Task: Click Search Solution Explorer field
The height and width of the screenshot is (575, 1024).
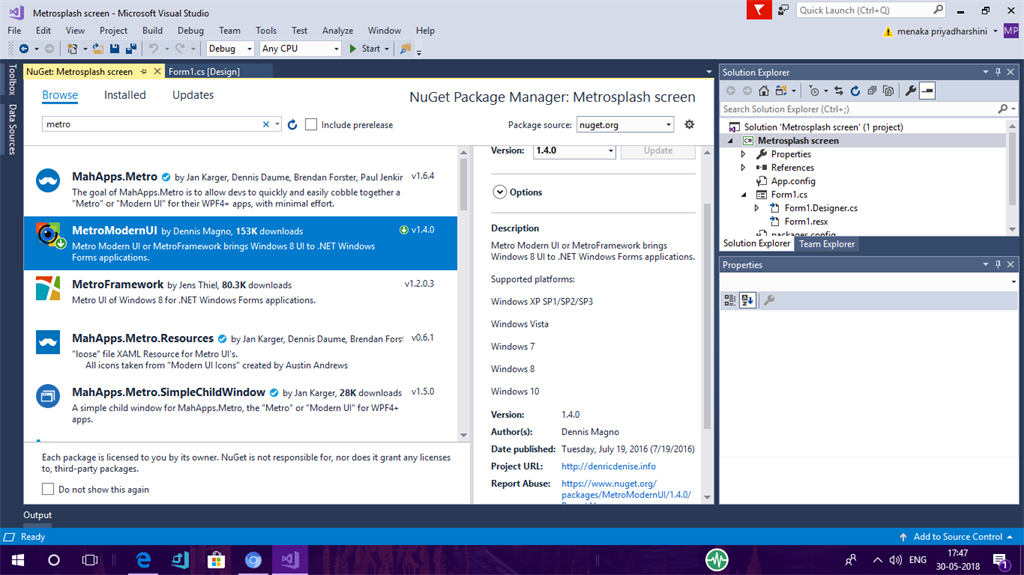Action: 860,109
